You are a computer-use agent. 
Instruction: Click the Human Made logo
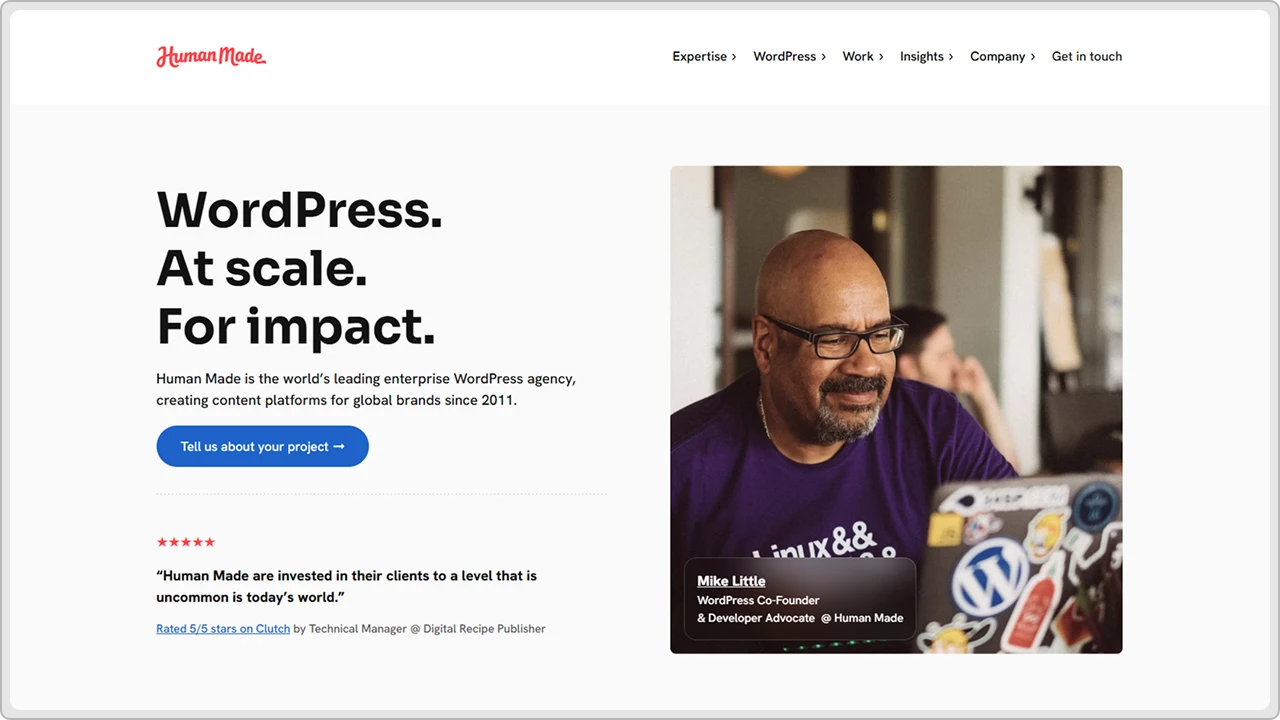pos(211,56)
